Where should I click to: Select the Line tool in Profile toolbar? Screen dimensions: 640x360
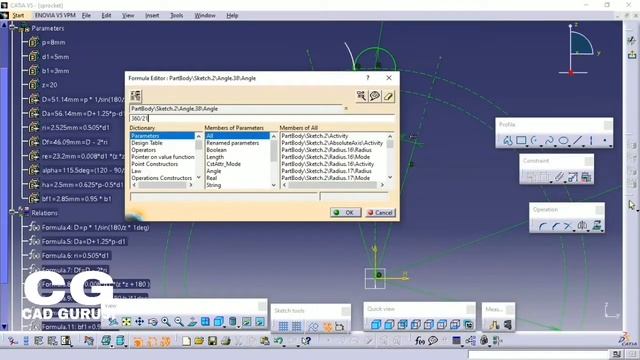click(577, 141)
